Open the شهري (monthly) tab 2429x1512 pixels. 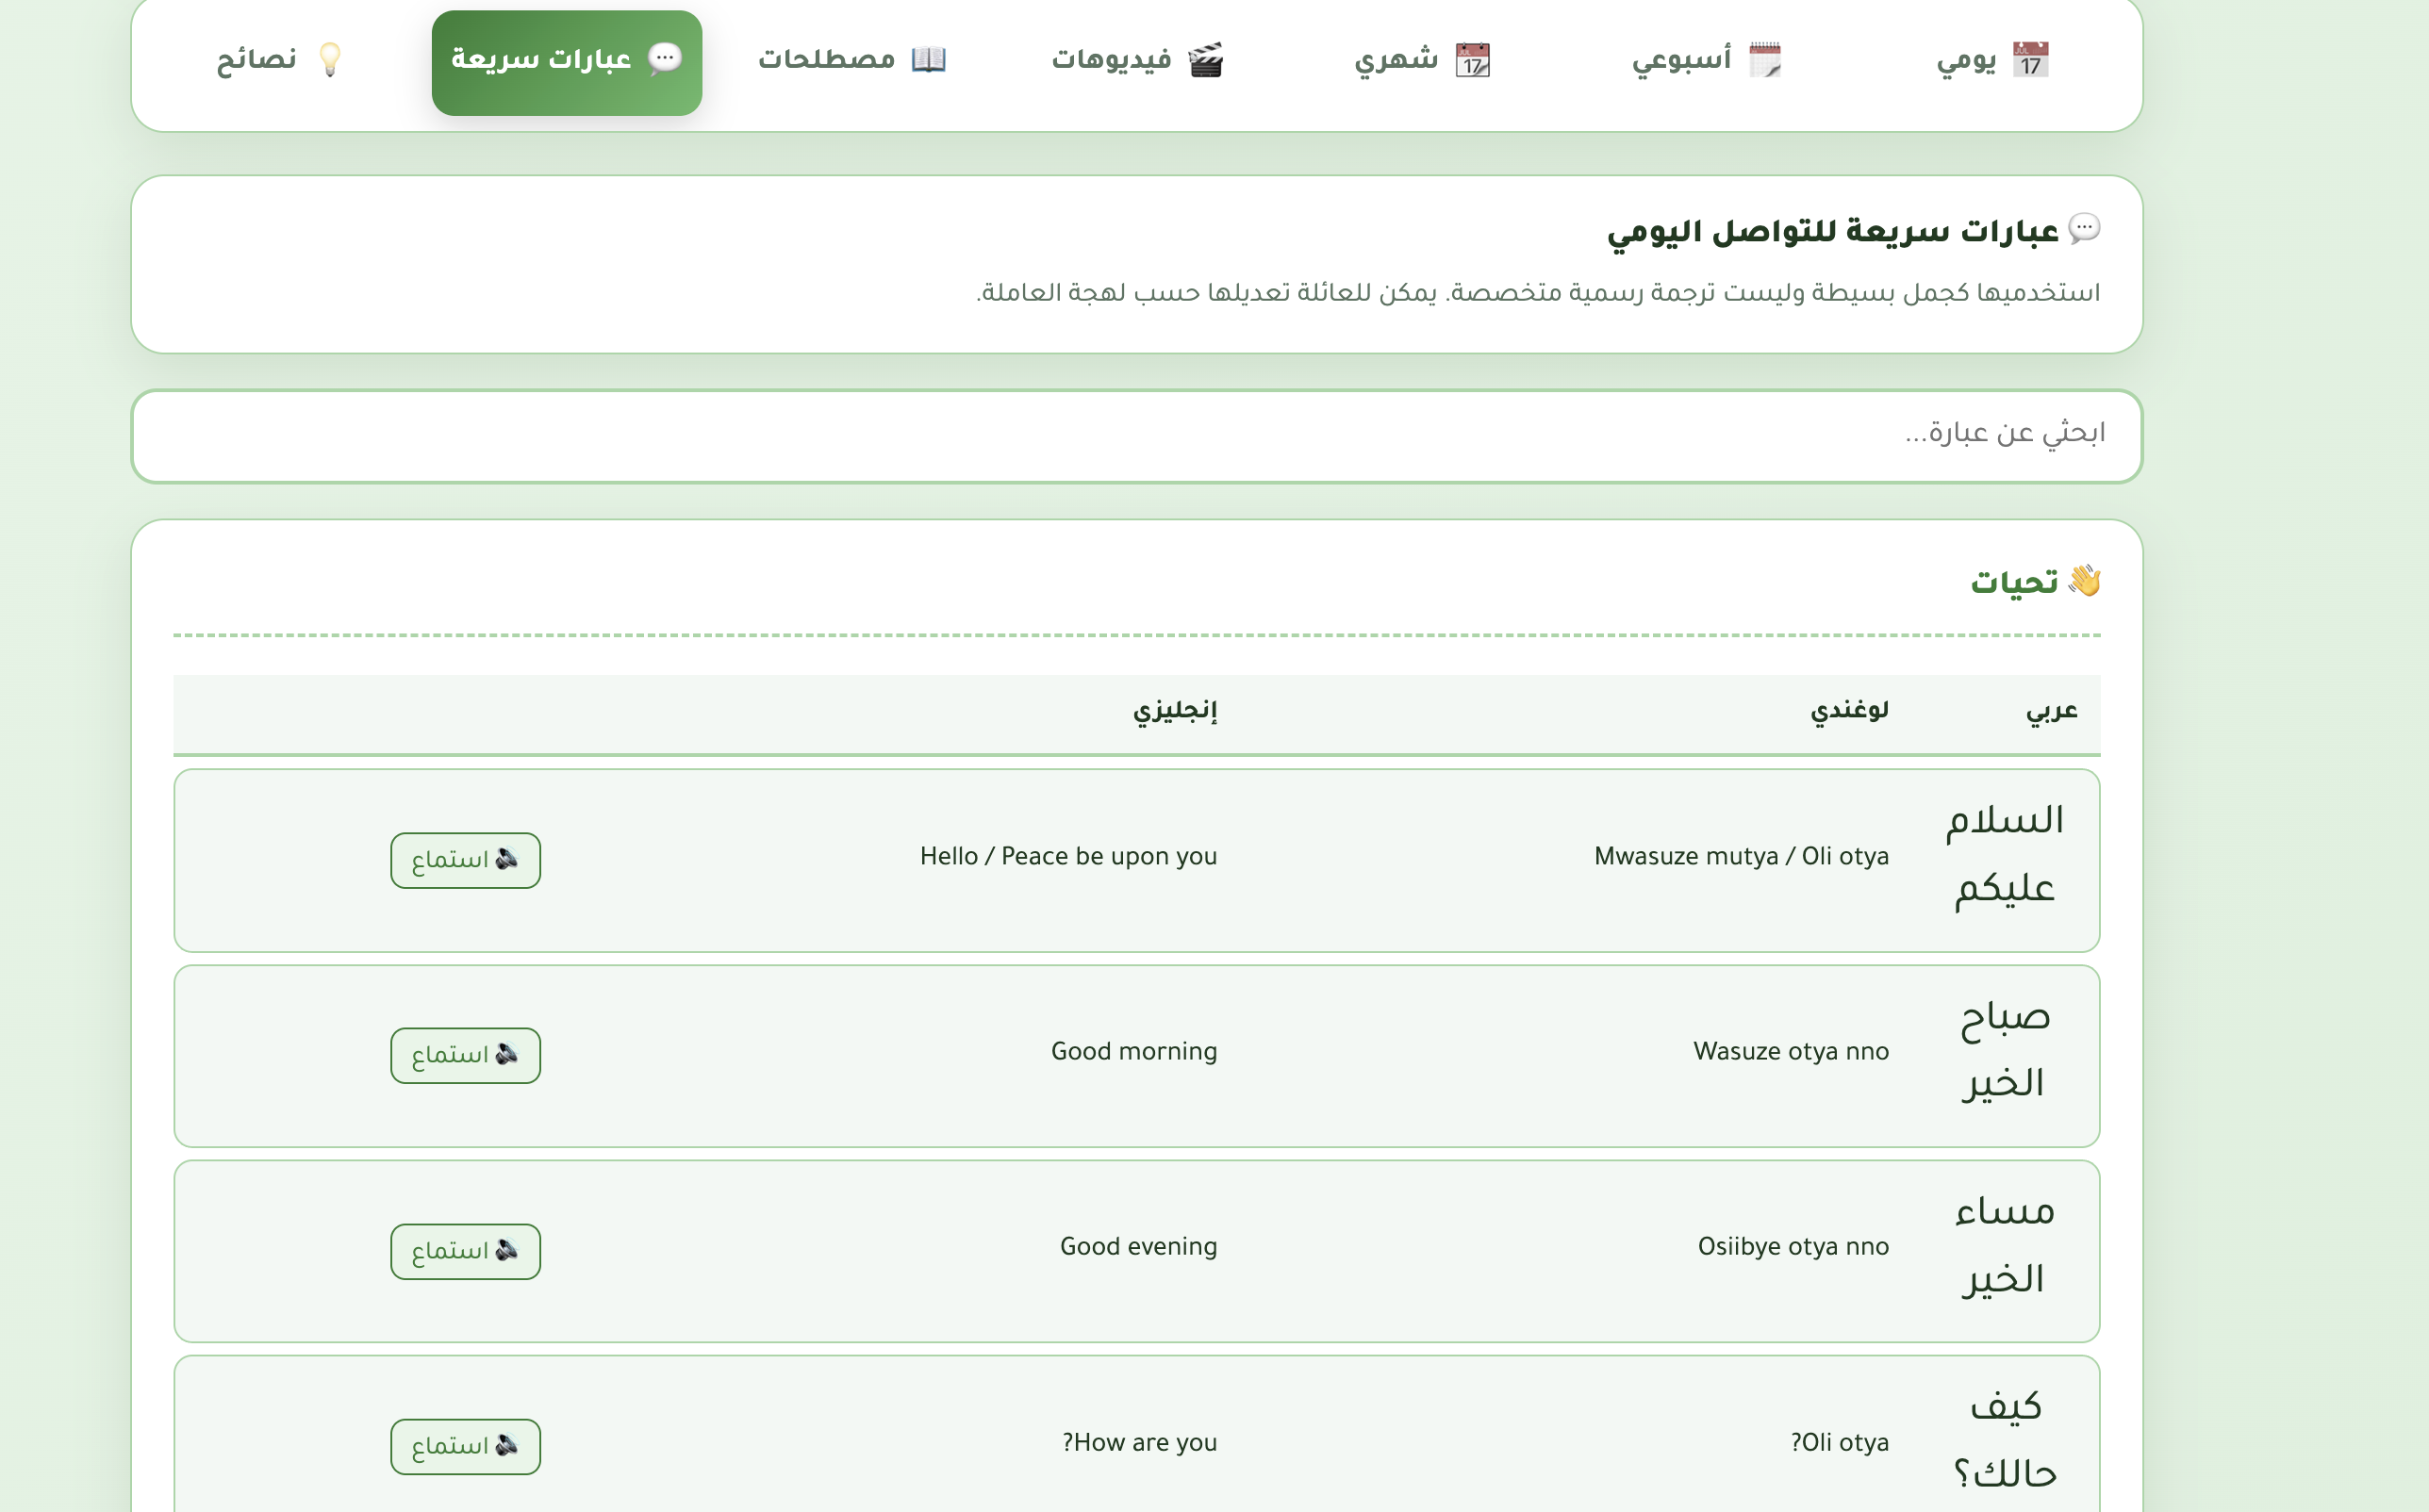(x=1421, y=60)
